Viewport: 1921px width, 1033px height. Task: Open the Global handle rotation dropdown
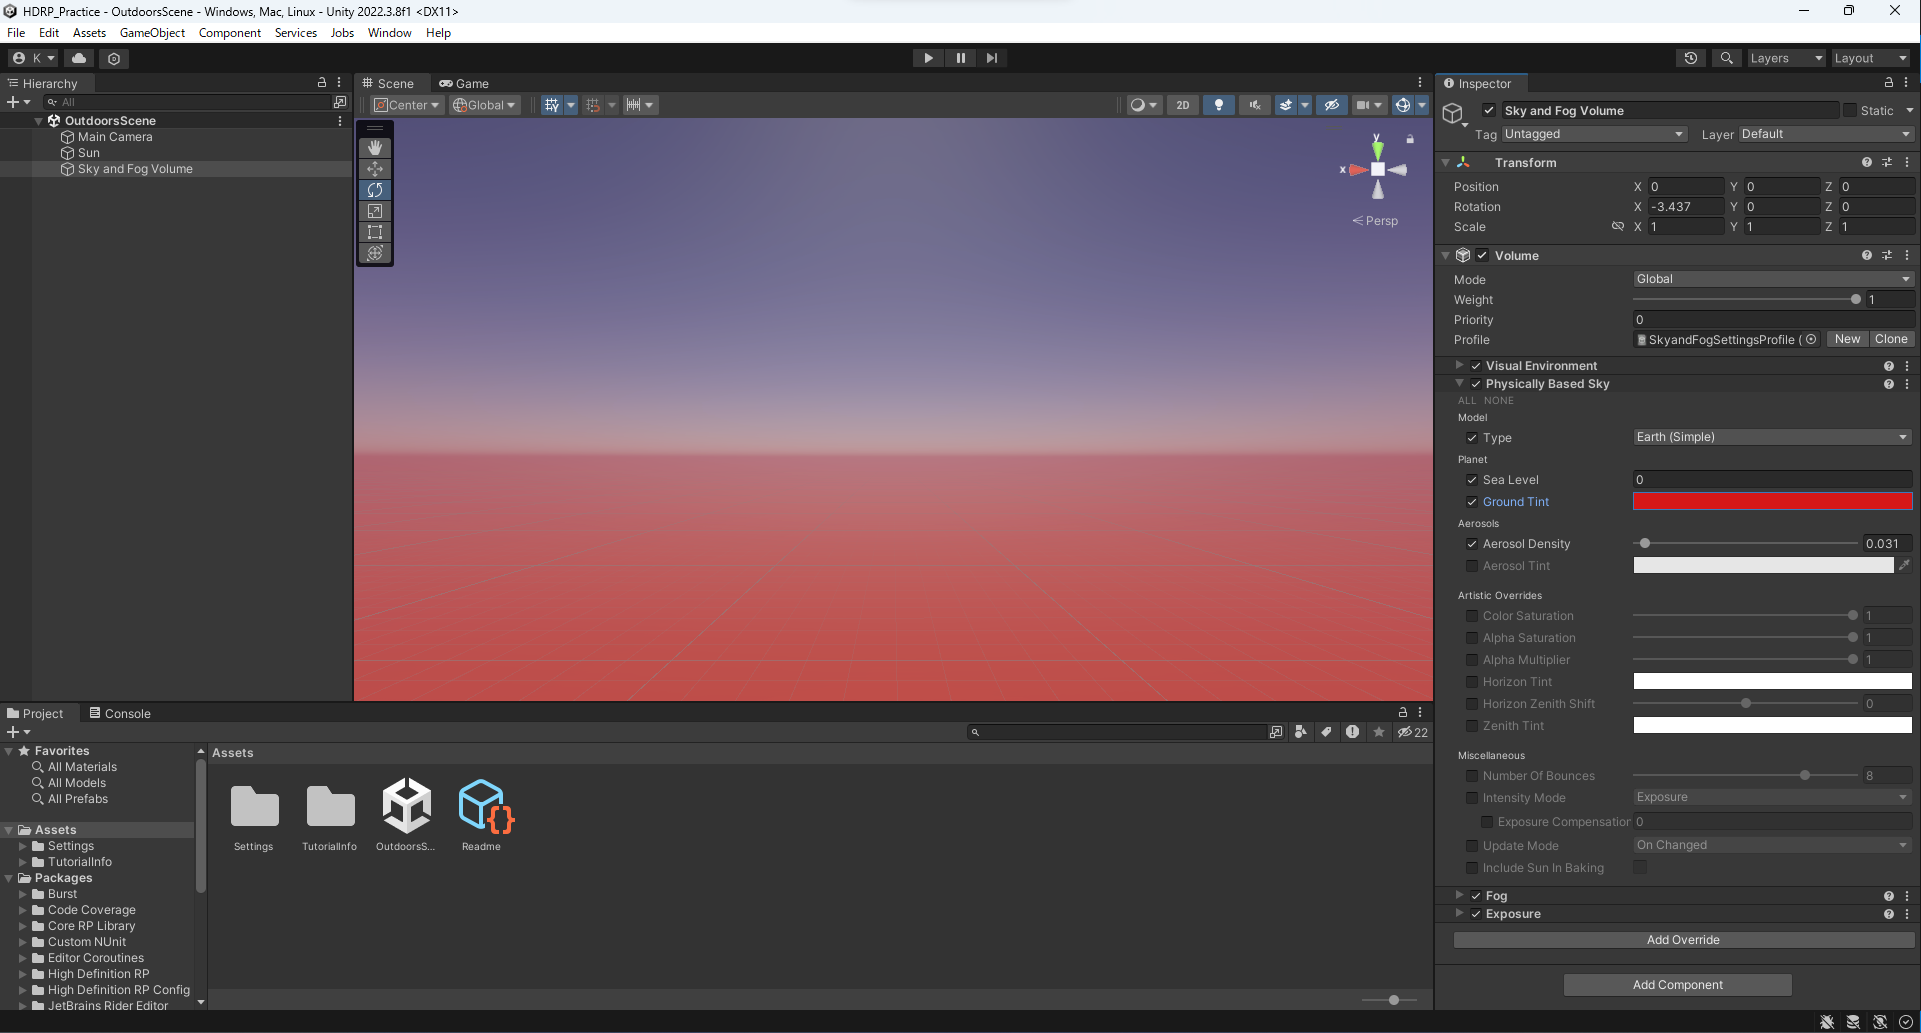pos(484,105)
